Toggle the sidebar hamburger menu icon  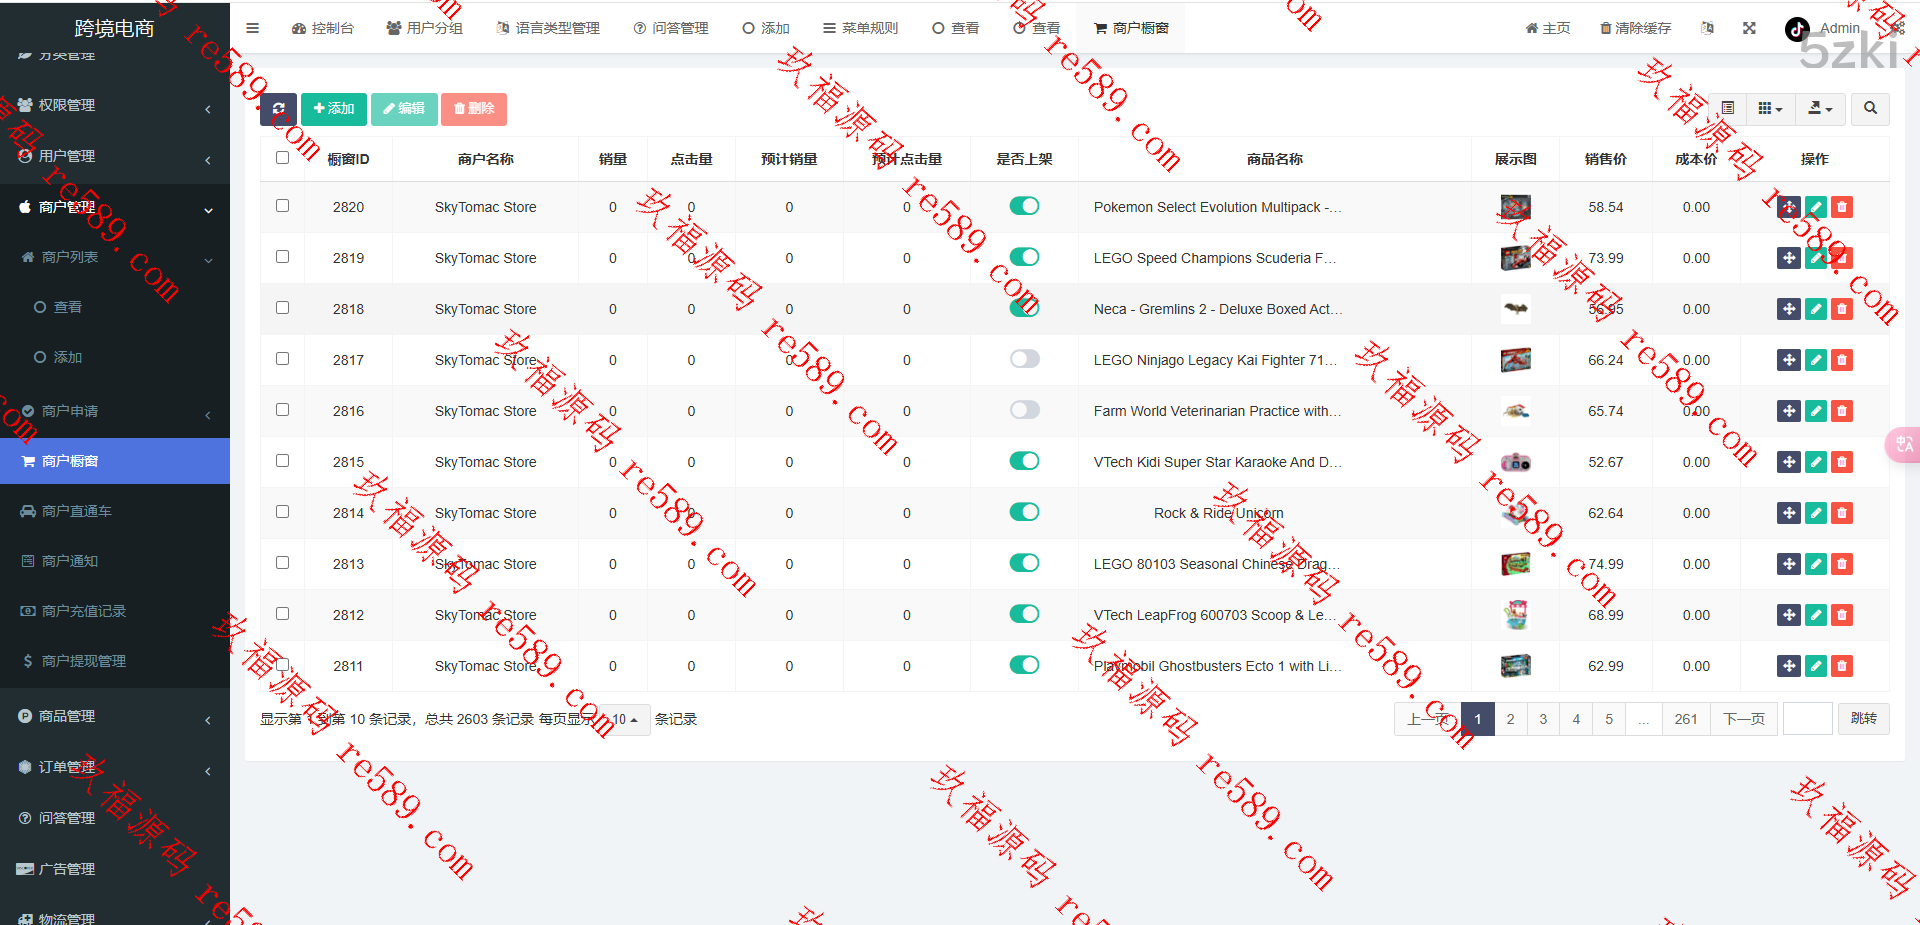point(253,28)
